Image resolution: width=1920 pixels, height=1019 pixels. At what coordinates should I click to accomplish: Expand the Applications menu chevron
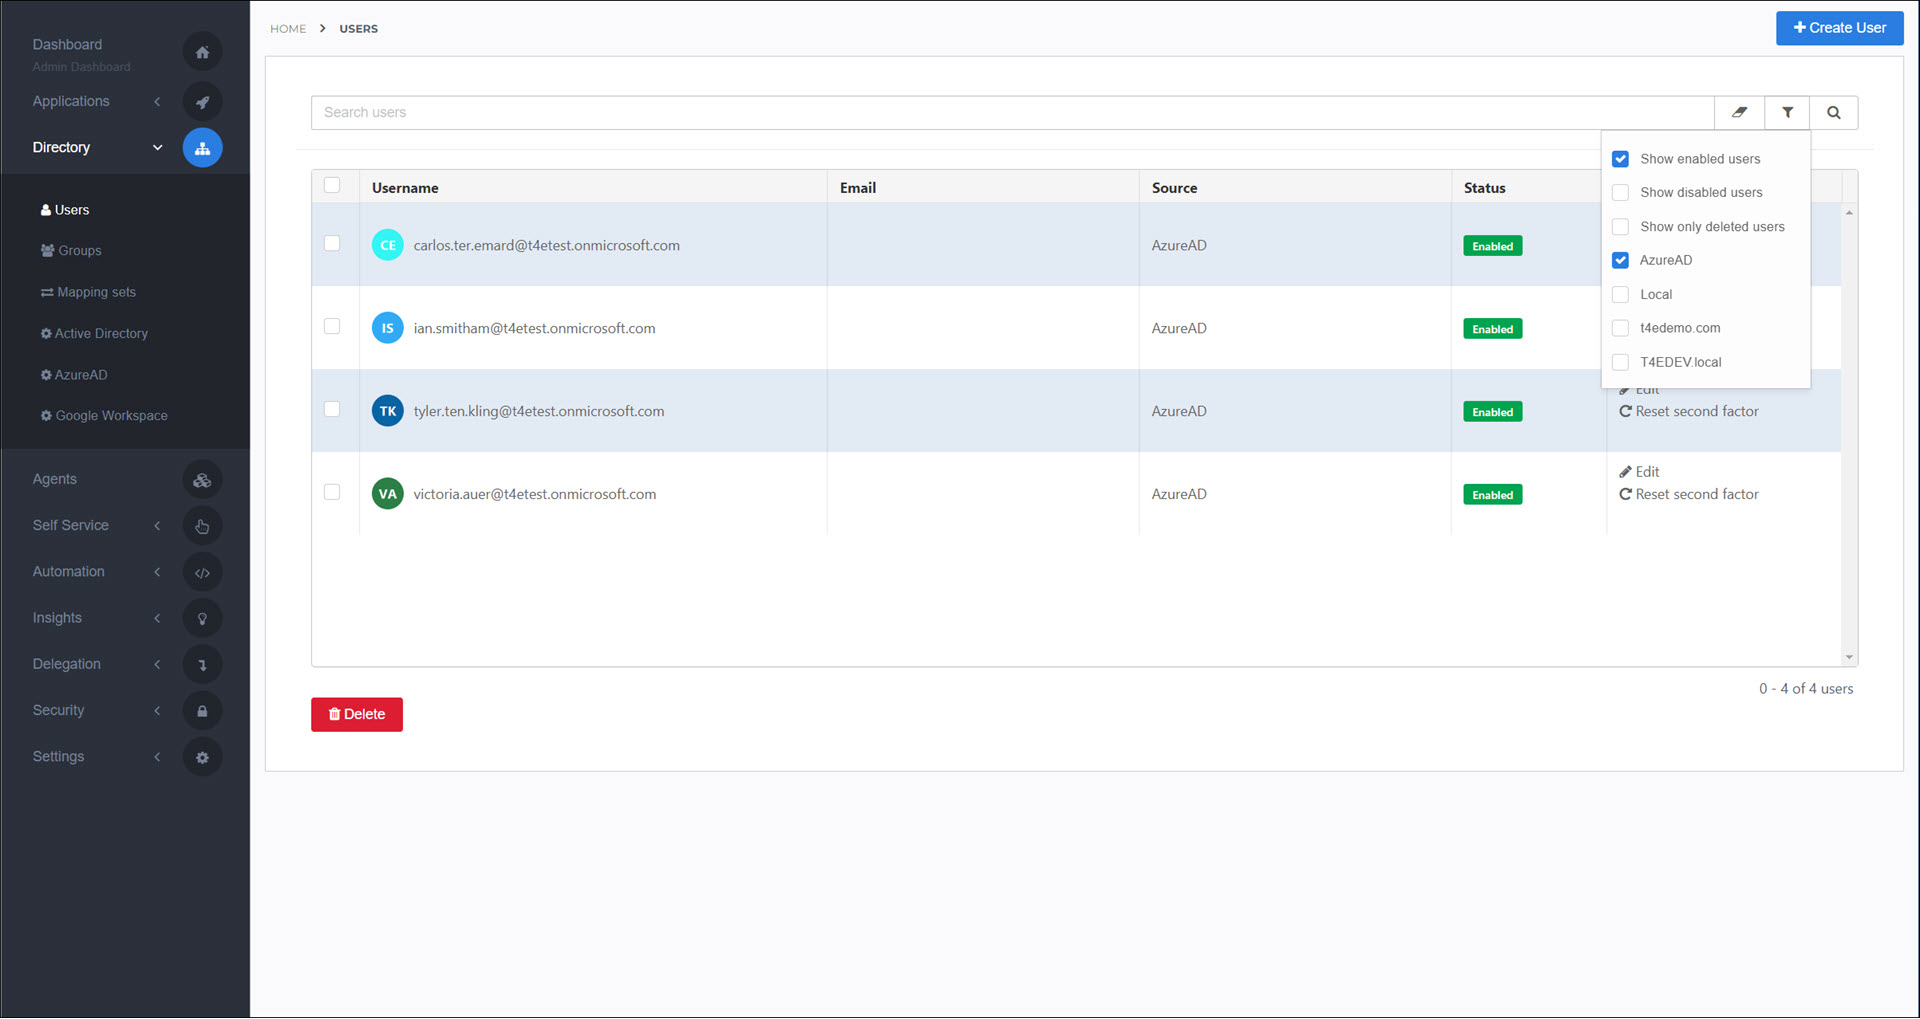[157, 102]
